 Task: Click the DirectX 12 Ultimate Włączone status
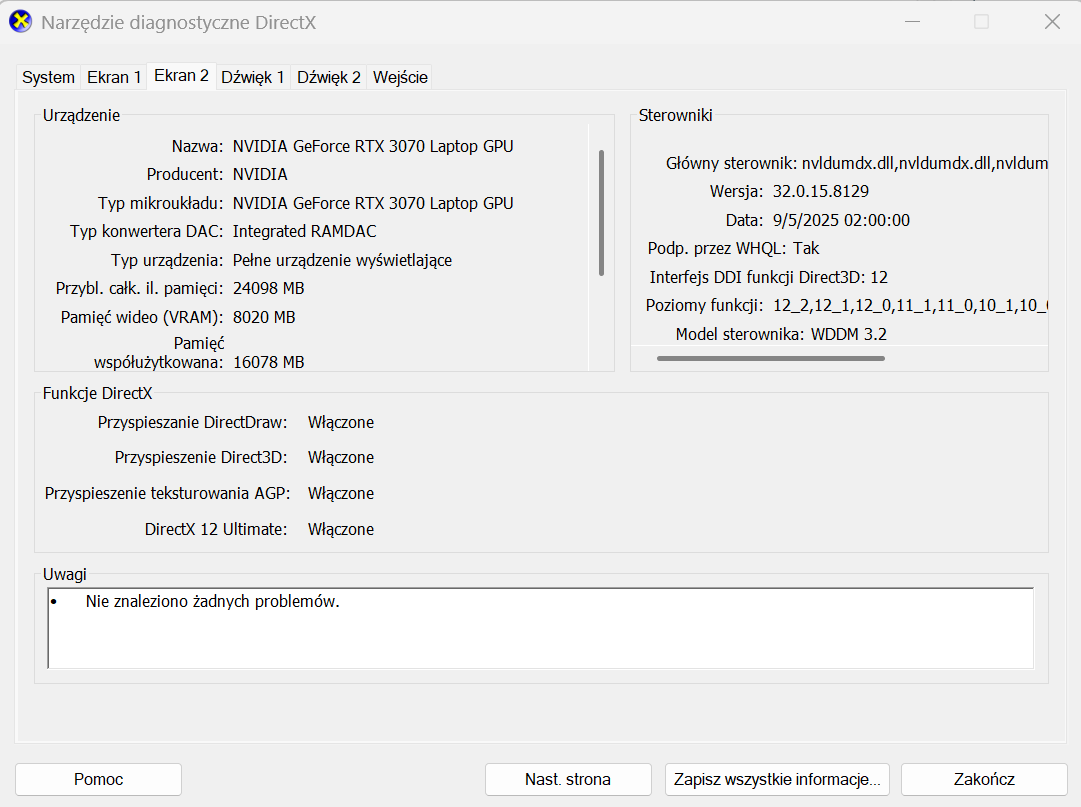[x=341, y=529]
